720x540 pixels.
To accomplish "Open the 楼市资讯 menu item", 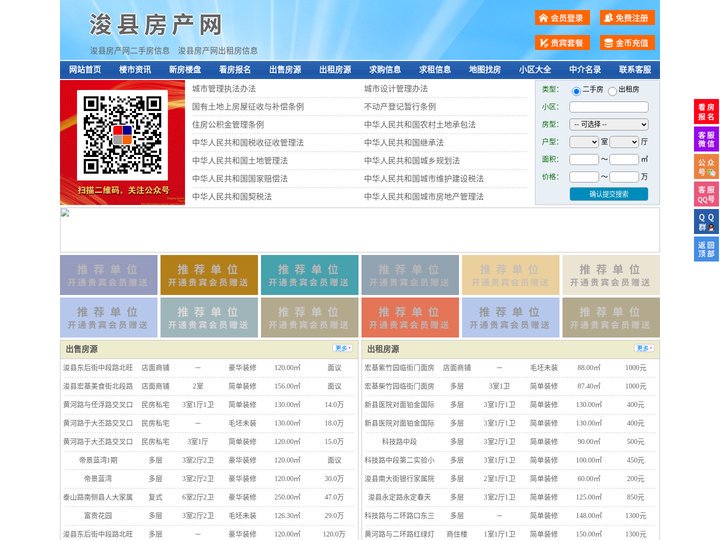I will 135,70.
